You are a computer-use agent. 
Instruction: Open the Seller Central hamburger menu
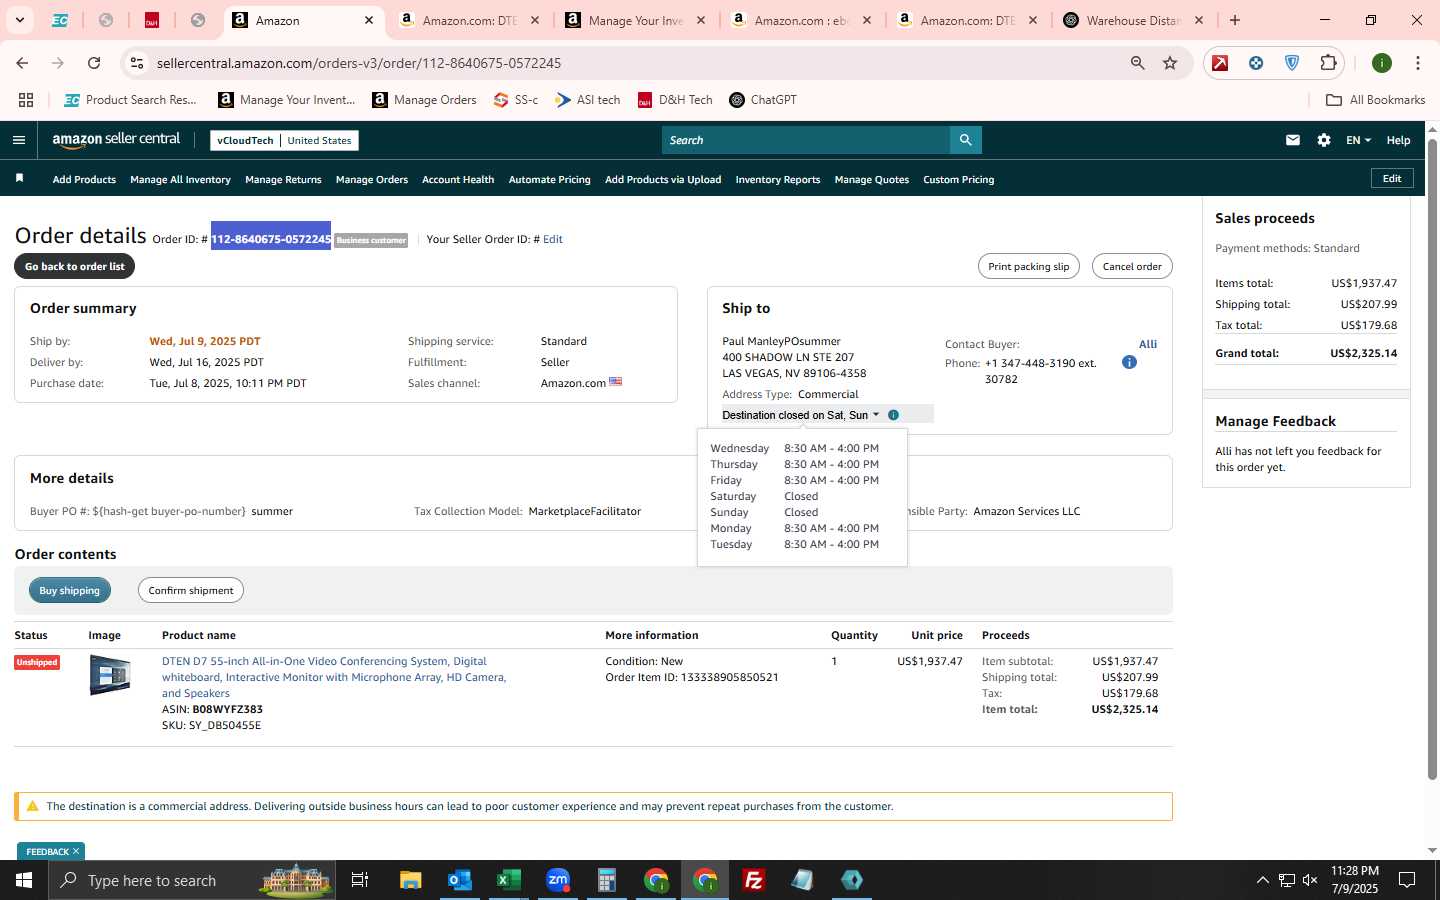click(x=18, y=140)
